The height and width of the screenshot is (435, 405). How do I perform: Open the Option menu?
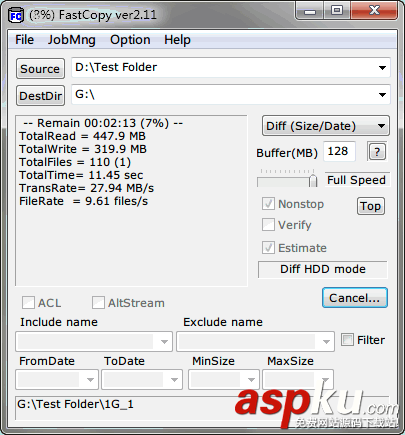(x=130, y=40)
